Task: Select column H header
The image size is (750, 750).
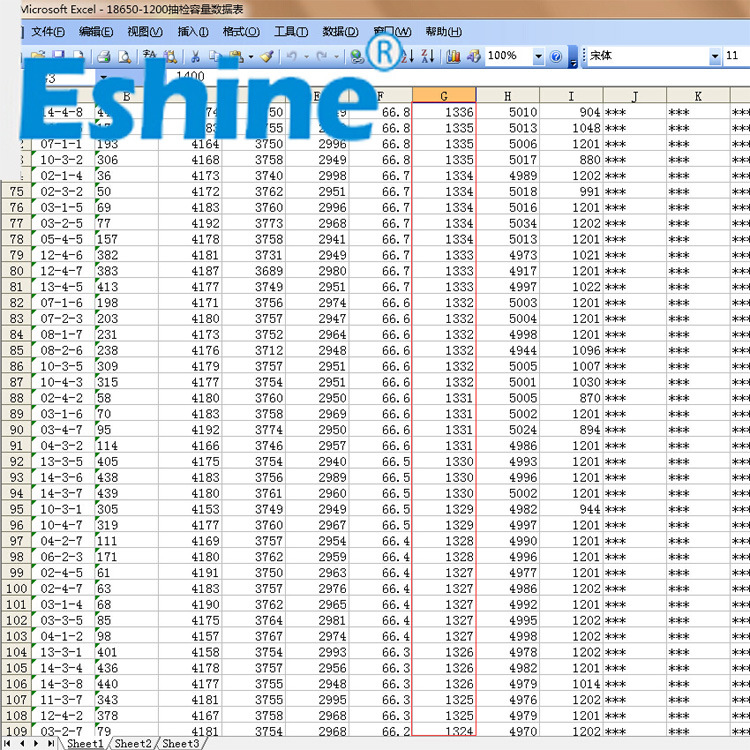Action: pyautogui.click(x=507, y=96)
